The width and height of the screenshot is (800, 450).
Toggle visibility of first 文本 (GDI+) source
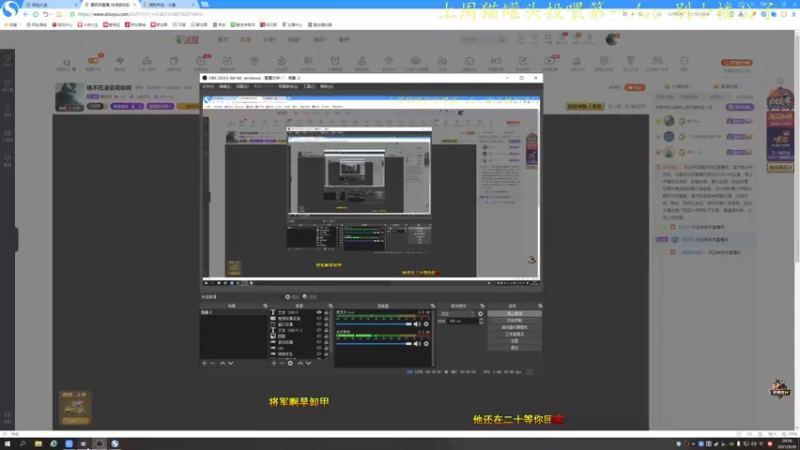[319, 312]
